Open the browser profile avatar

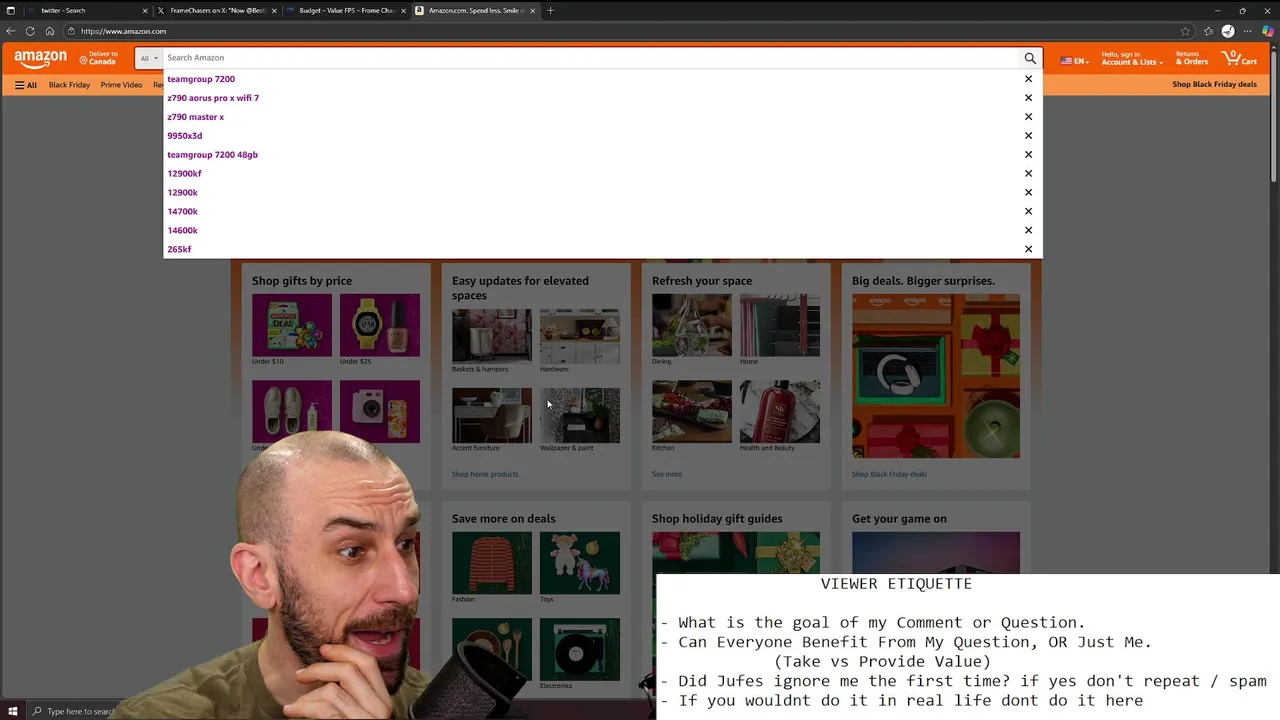pos(1228,31)
